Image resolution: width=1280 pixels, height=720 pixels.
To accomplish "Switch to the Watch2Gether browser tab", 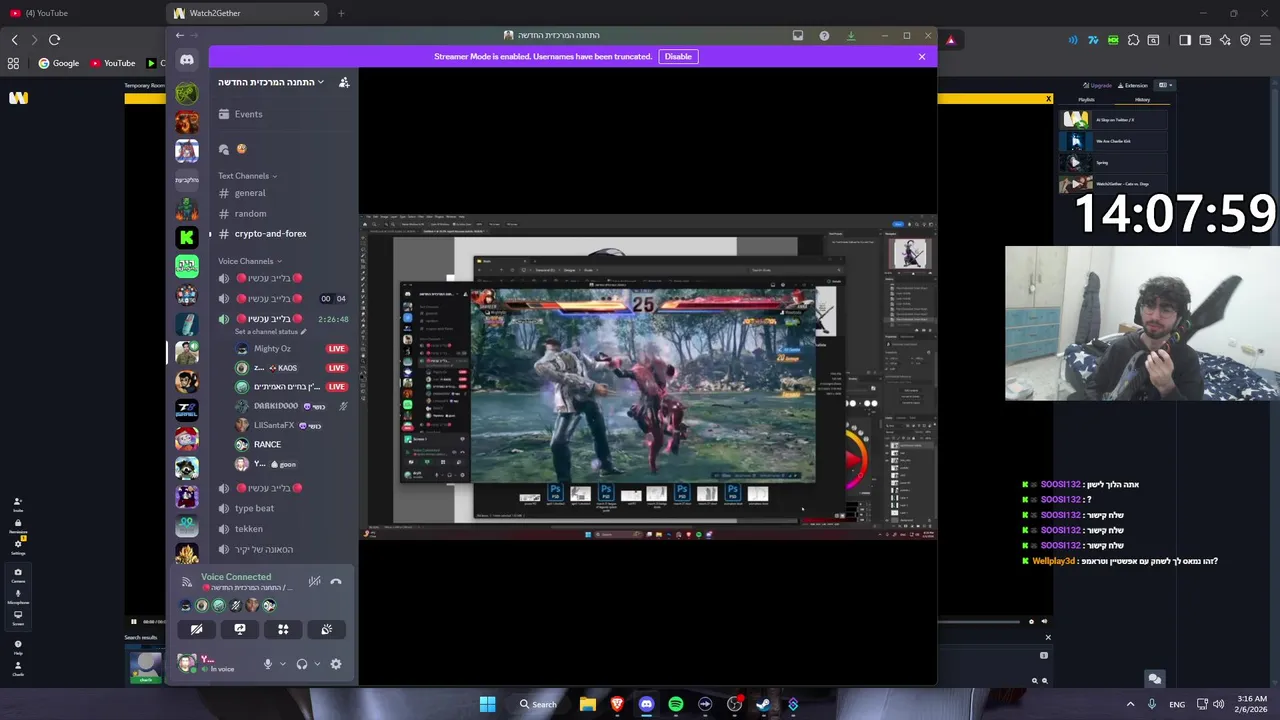I will pyautogui.click(x=245, y=13).
